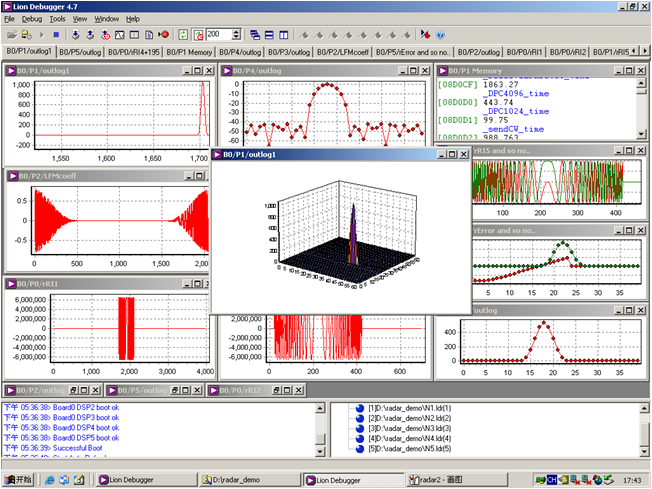Open the Help menu
Screen dimensions: 652x489
(x=133, y=19)
